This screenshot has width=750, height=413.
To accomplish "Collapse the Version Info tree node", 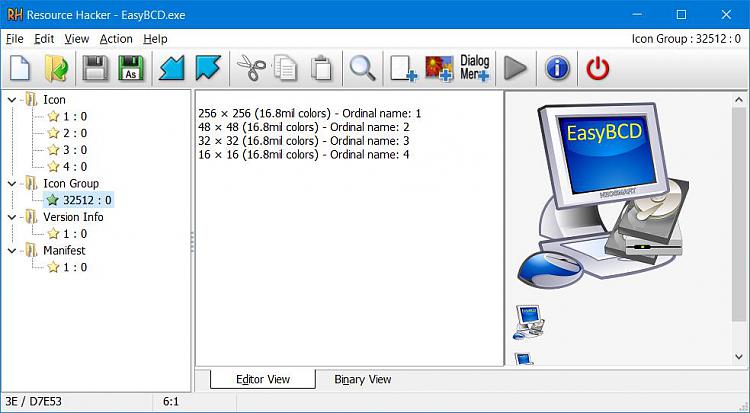I will coord(12,217).
